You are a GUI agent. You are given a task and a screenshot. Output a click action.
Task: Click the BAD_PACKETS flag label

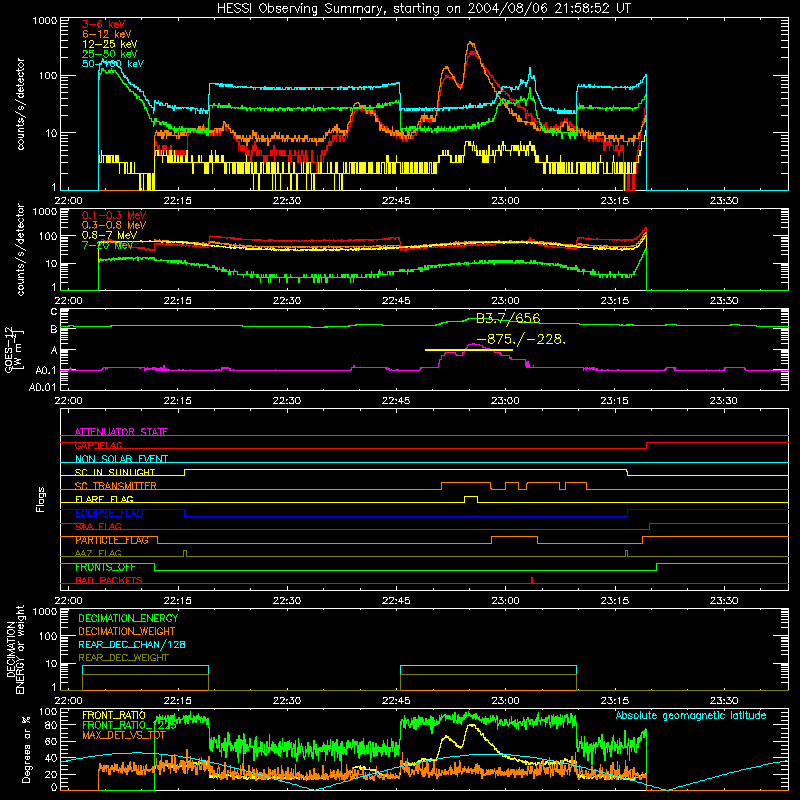click(109, 581)
